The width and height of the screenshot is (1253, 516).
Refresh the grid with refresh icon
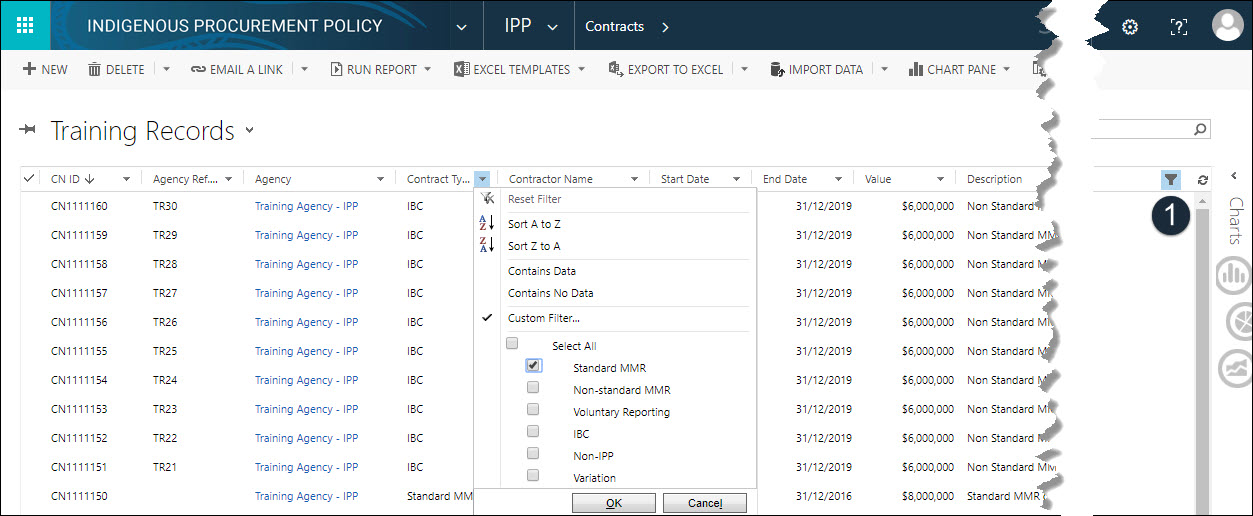1202,180
